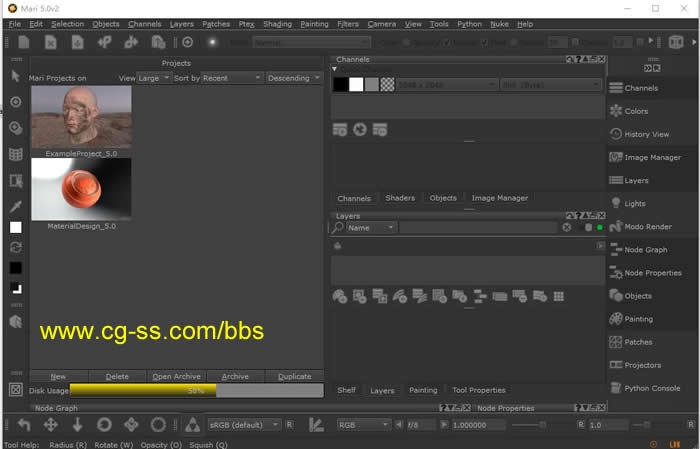Image resolution: width=700 pixels, height=449 pixels.
Task: Expand the View size Large dropdown
Action: click(153, 78)
